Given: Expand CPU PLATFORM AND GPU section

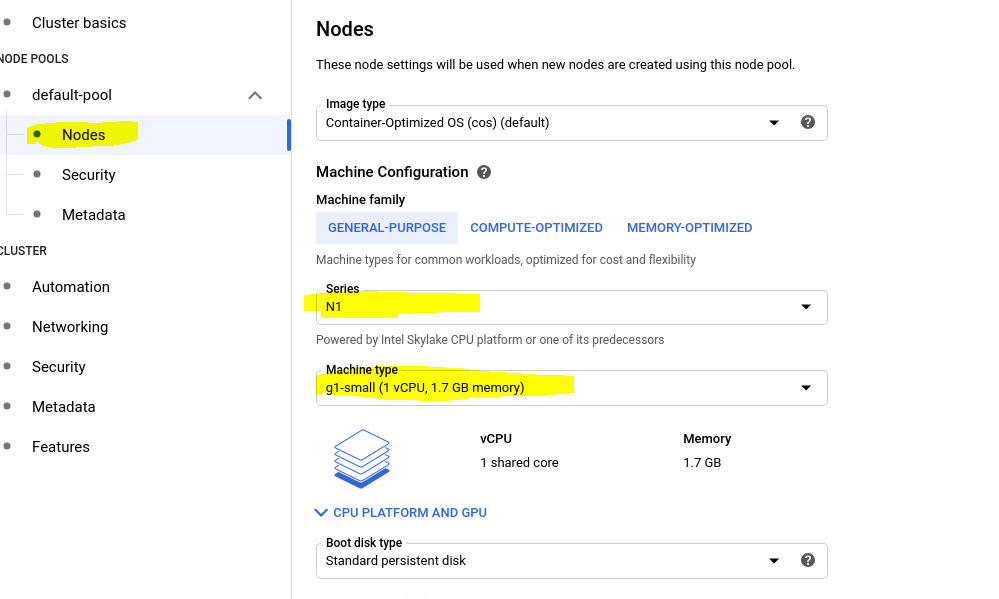Looking at the screenshot, I should (401, 512).
